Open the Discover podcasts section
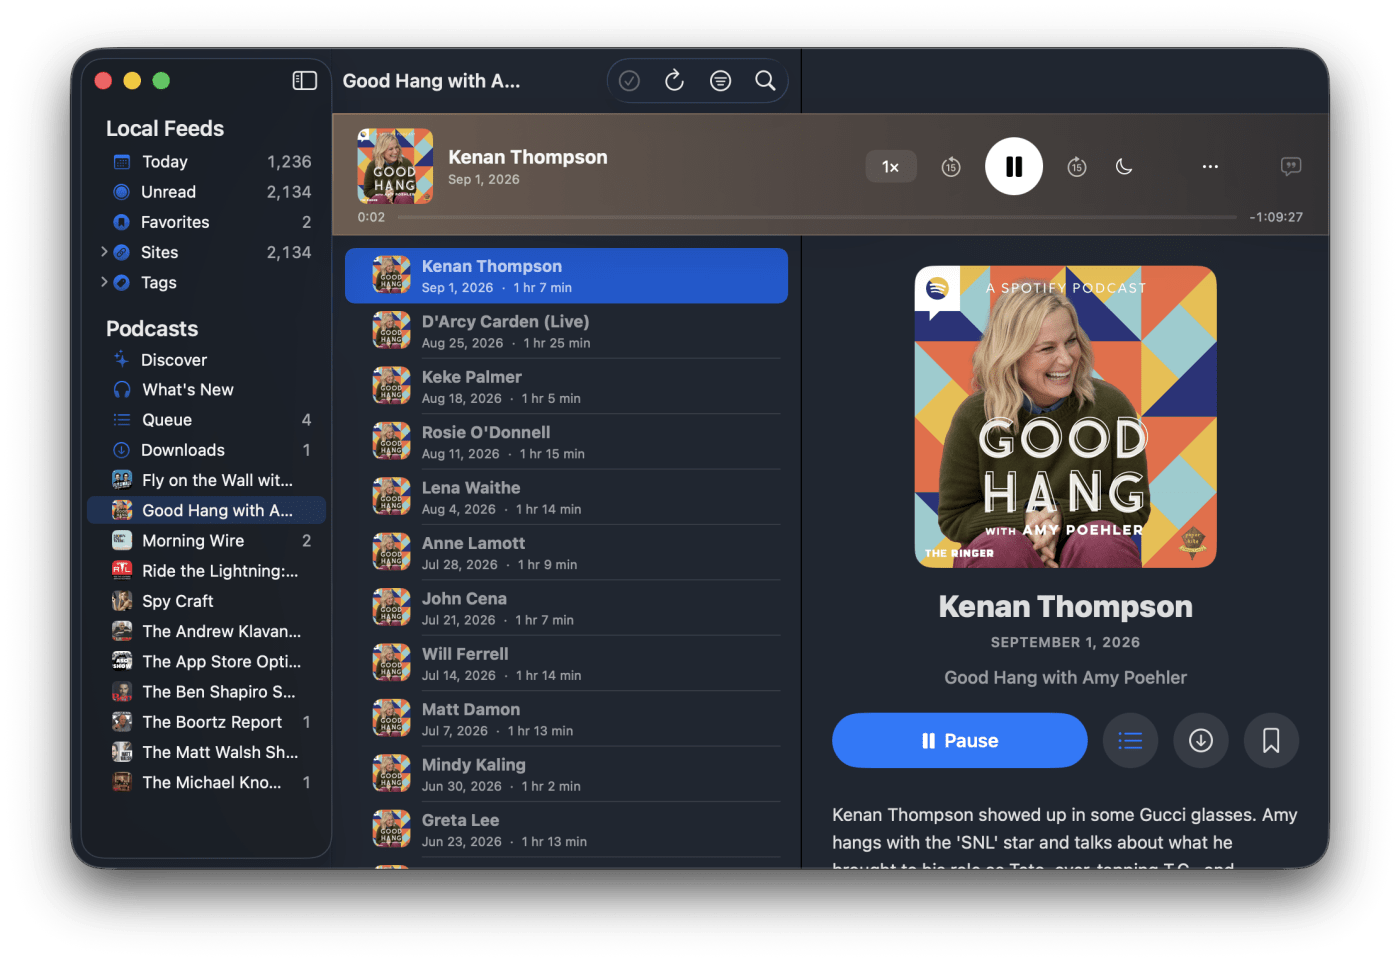Viewport: 1400px width, 962px height. (x=207, y=360)
